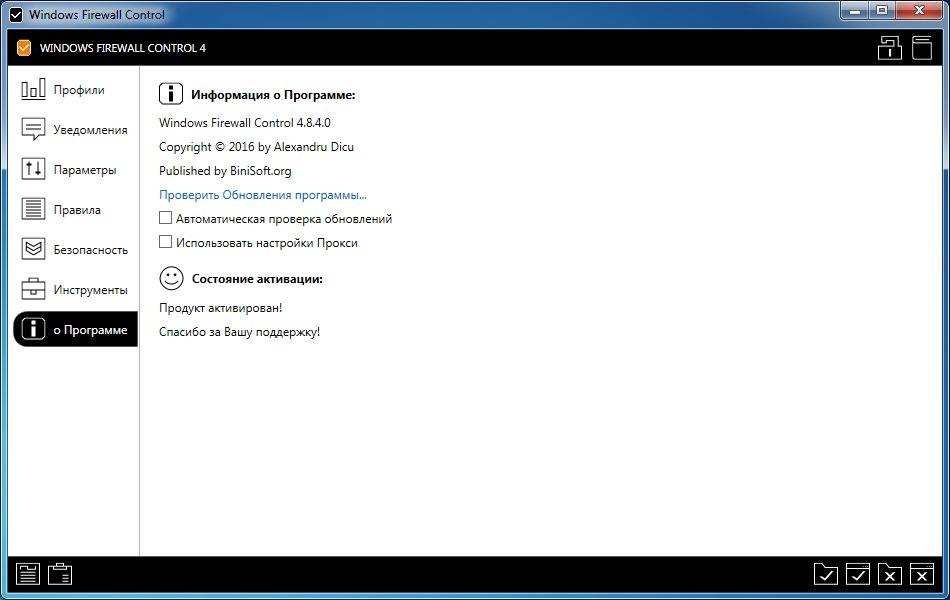Open the Инструменты section
This screenshot has width=950, height=600.
click(x=75, y=290)
